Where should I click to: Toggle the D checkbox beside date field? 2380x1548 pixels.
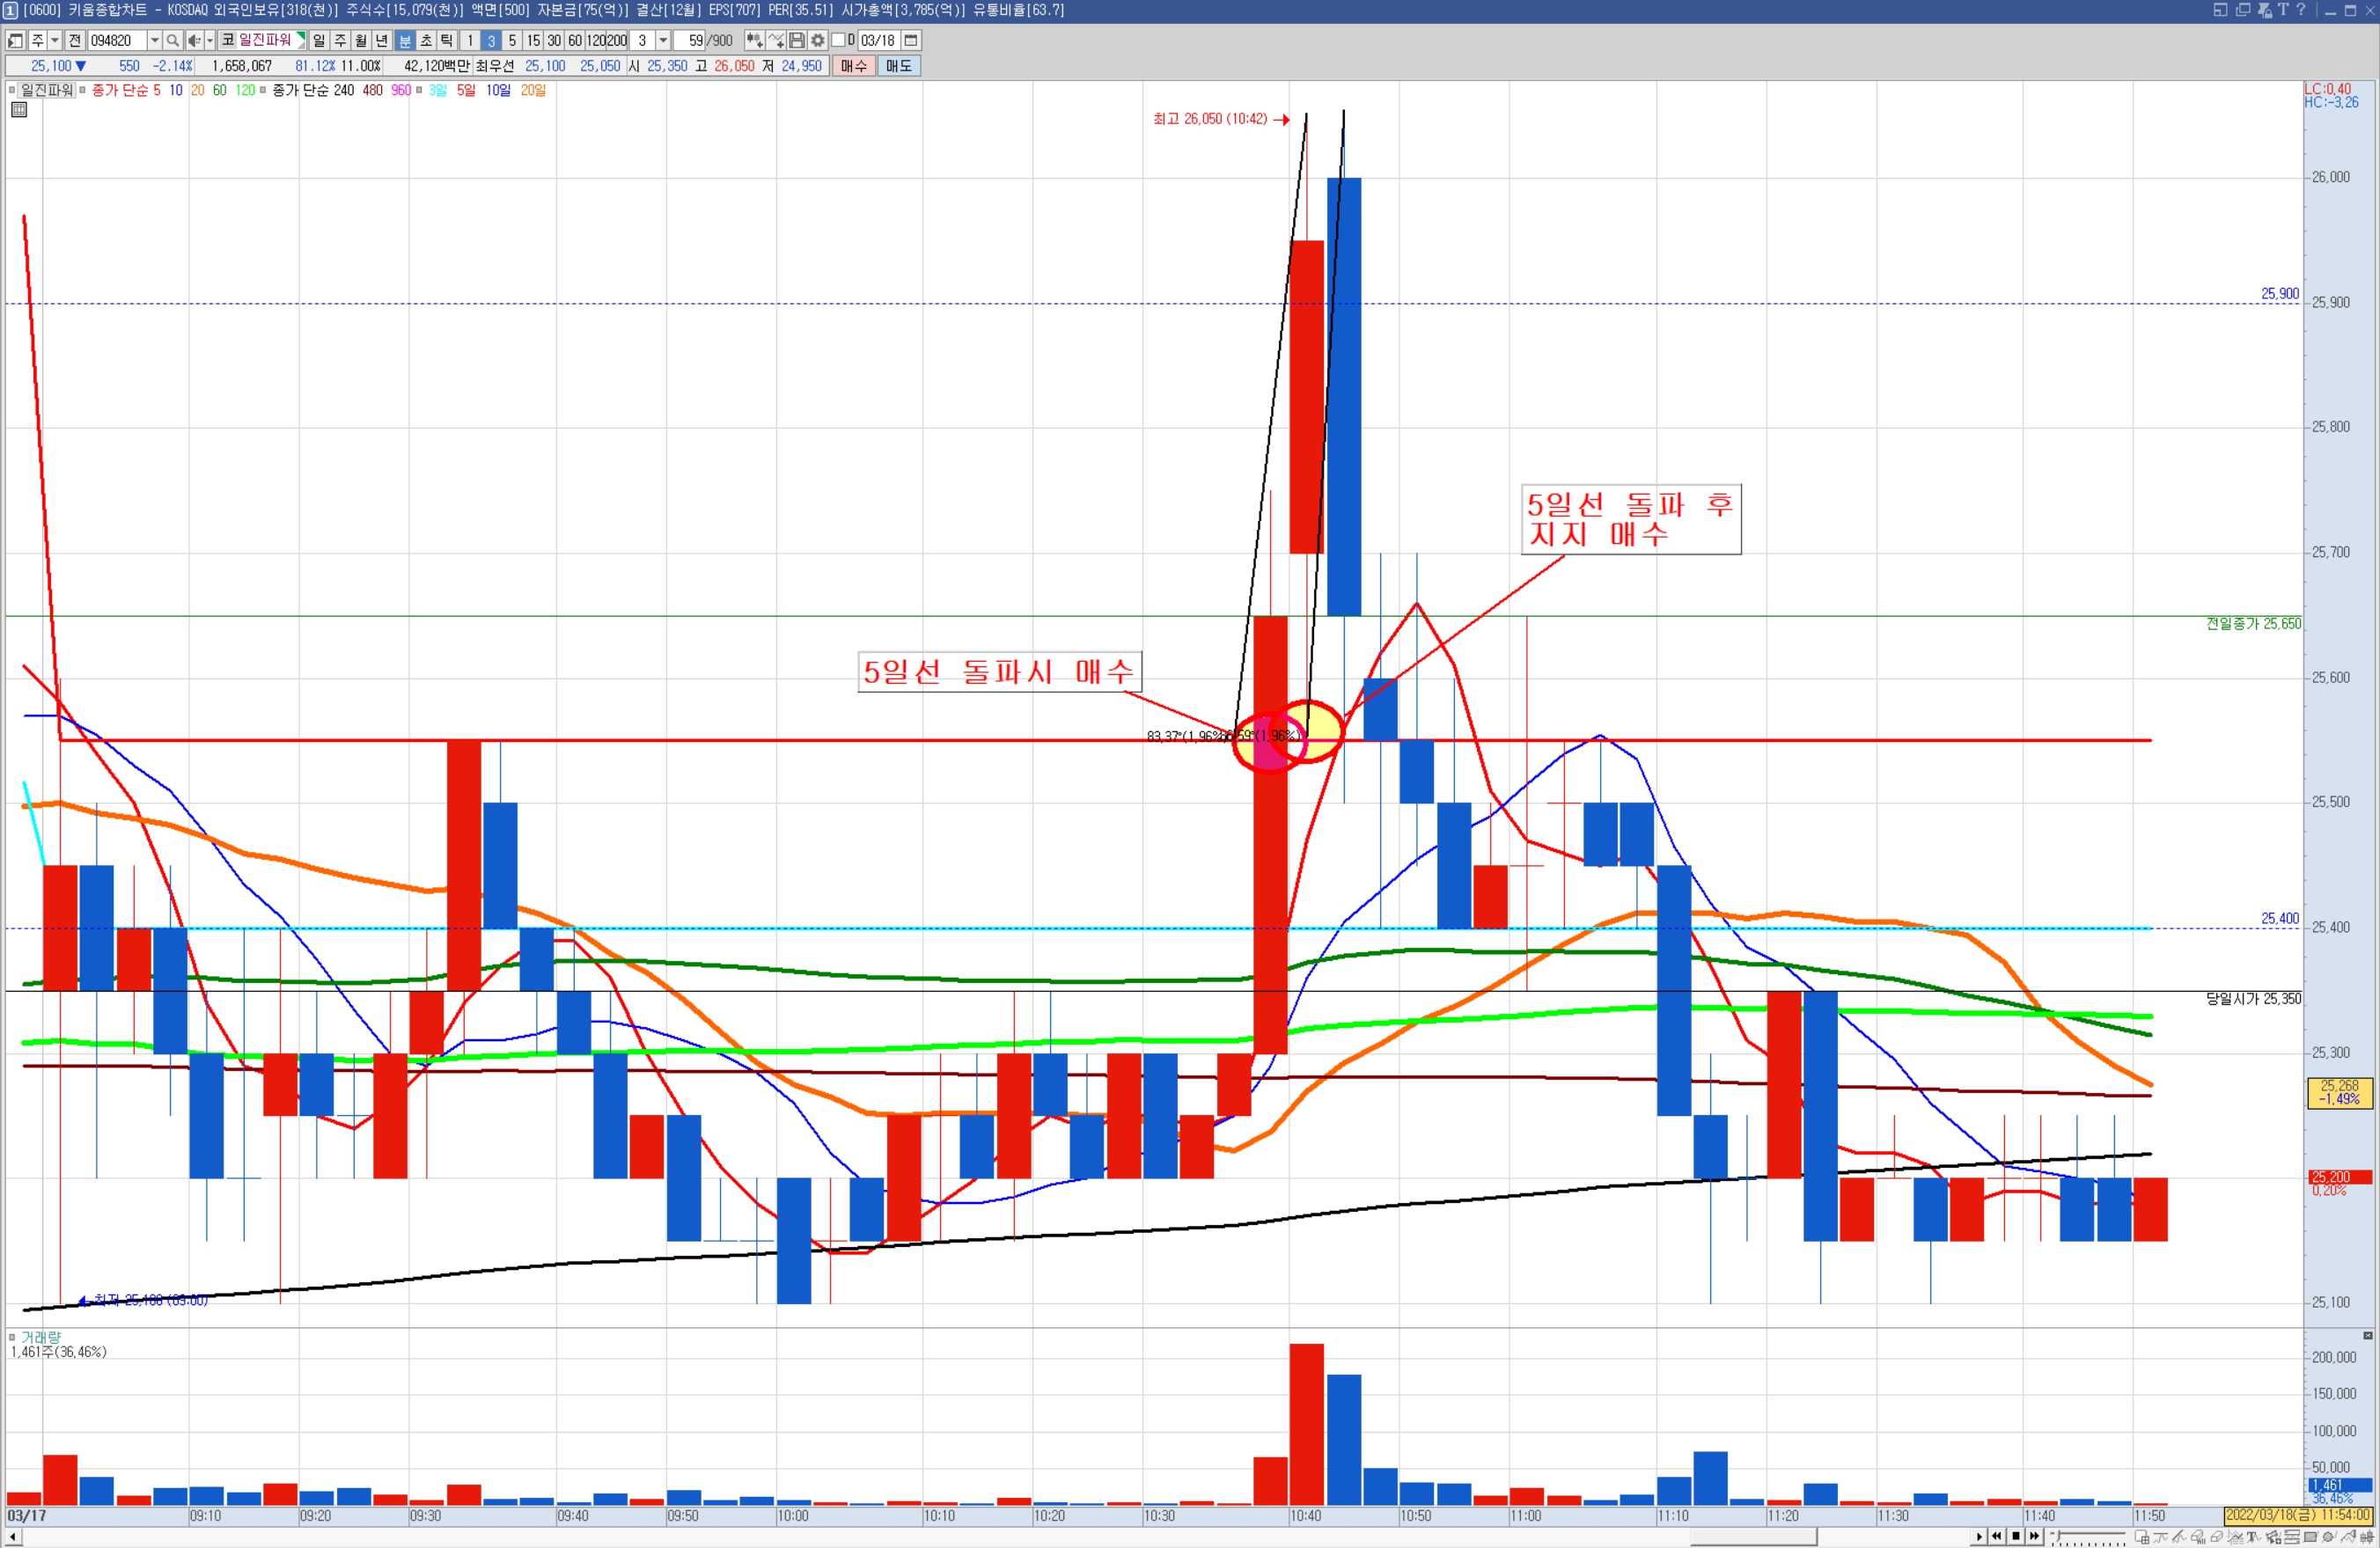[x=838, y=40]
